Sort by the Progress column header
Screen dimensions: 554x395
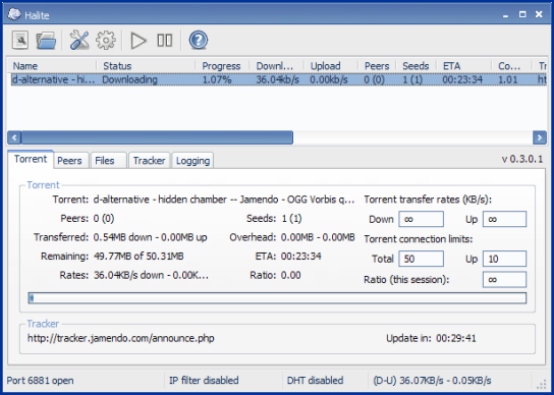click(221, 66)
